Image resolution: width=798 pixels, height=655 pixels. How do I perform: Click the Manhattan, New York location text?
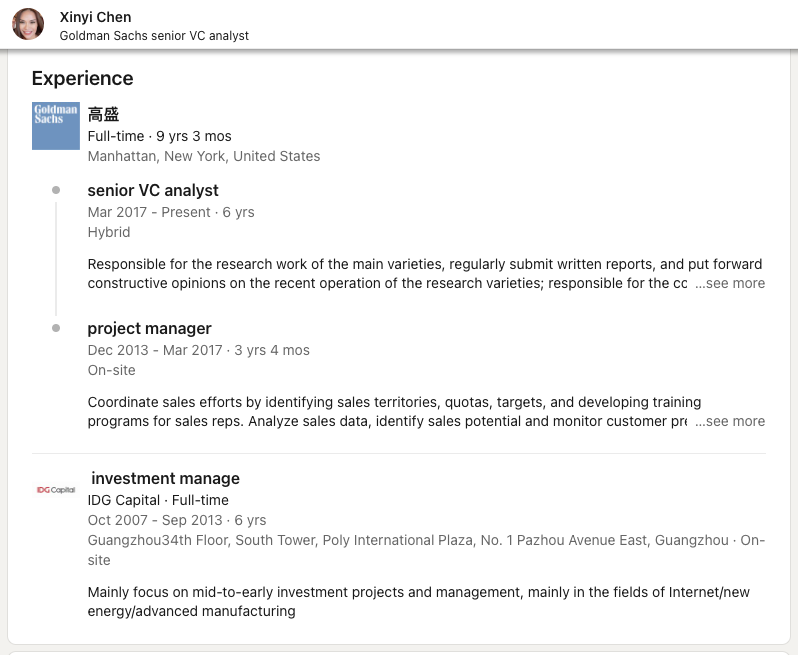click(204, 156)
